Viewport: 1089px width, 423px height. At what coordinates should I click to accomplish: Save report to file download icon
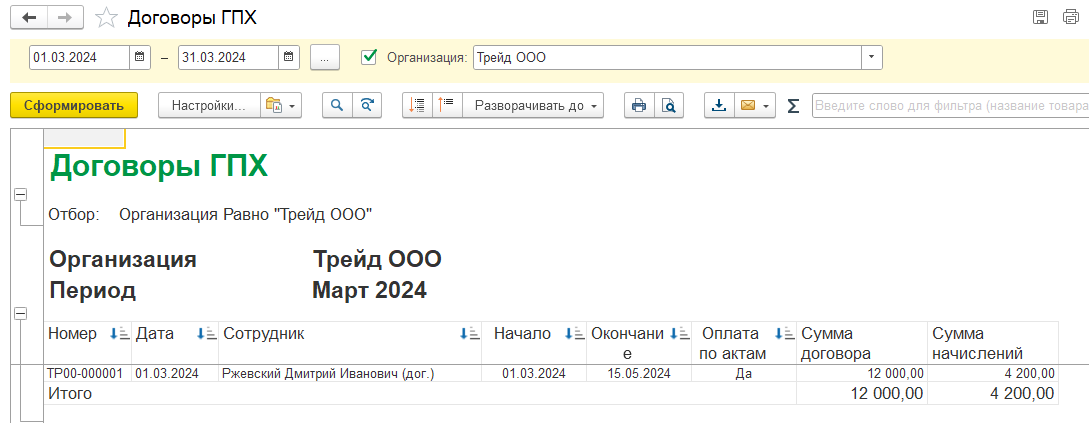[x=719, y=106]
